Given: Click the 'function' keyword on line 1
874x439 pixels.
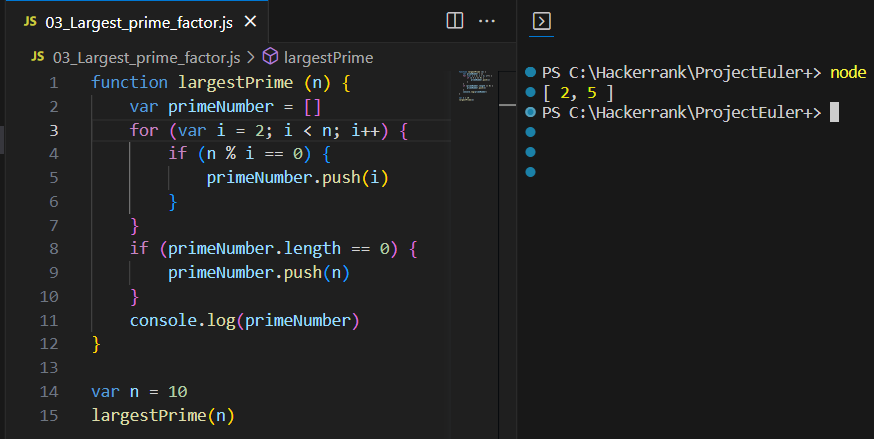Looking at the screenshot, I should pos(129,82).
